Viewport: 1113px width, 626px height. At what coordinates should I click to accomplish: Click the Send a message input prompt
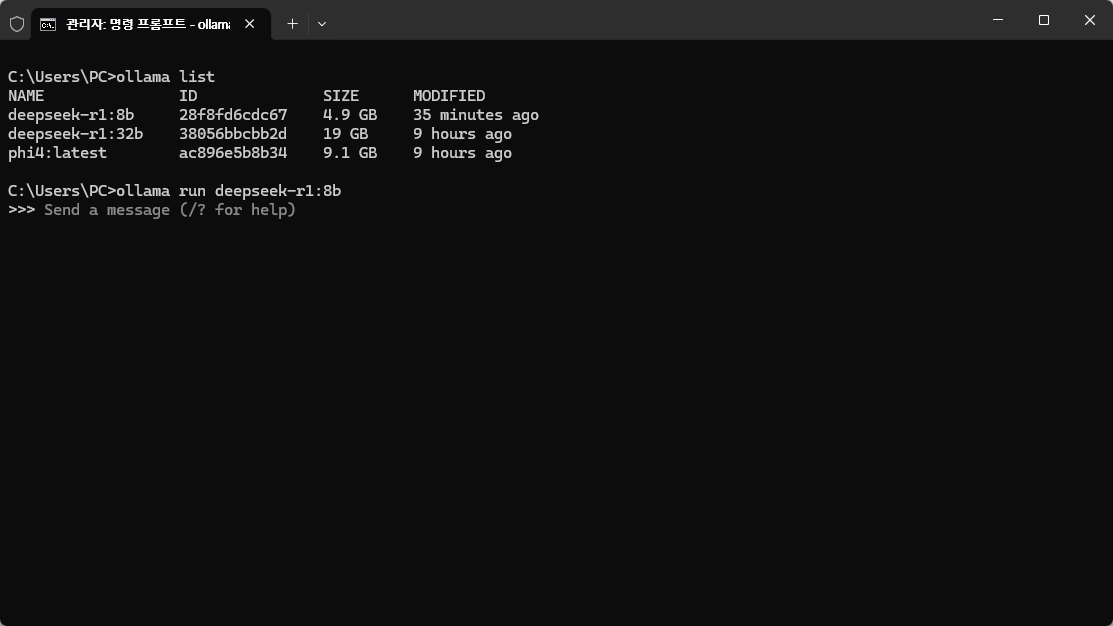click(170, 210)
